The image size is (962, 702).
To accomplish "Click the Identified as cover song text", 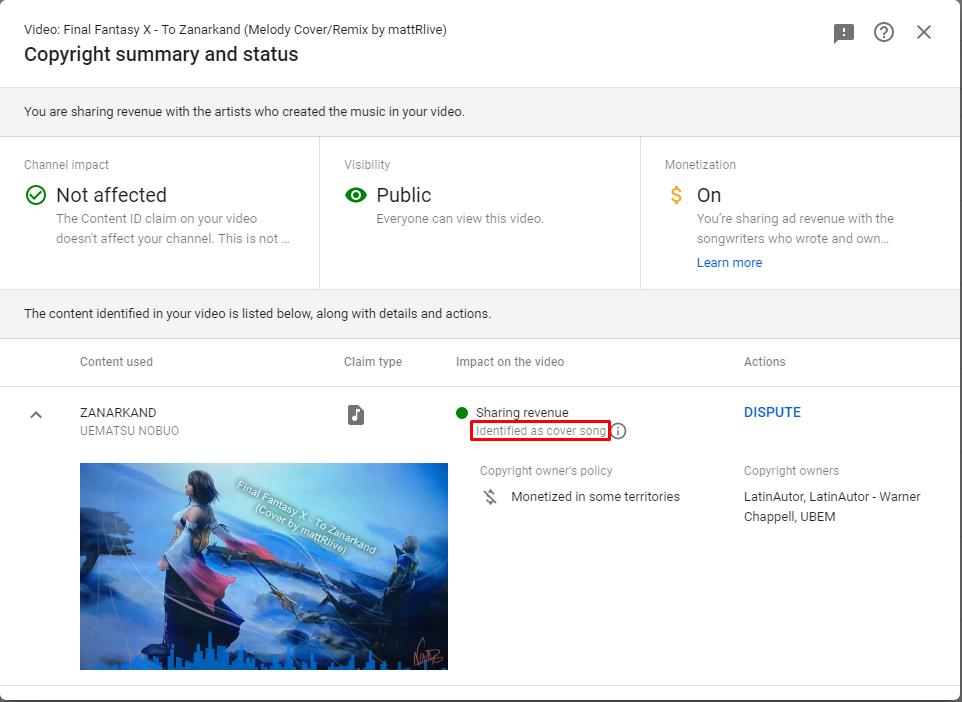I will pos(541,431).
